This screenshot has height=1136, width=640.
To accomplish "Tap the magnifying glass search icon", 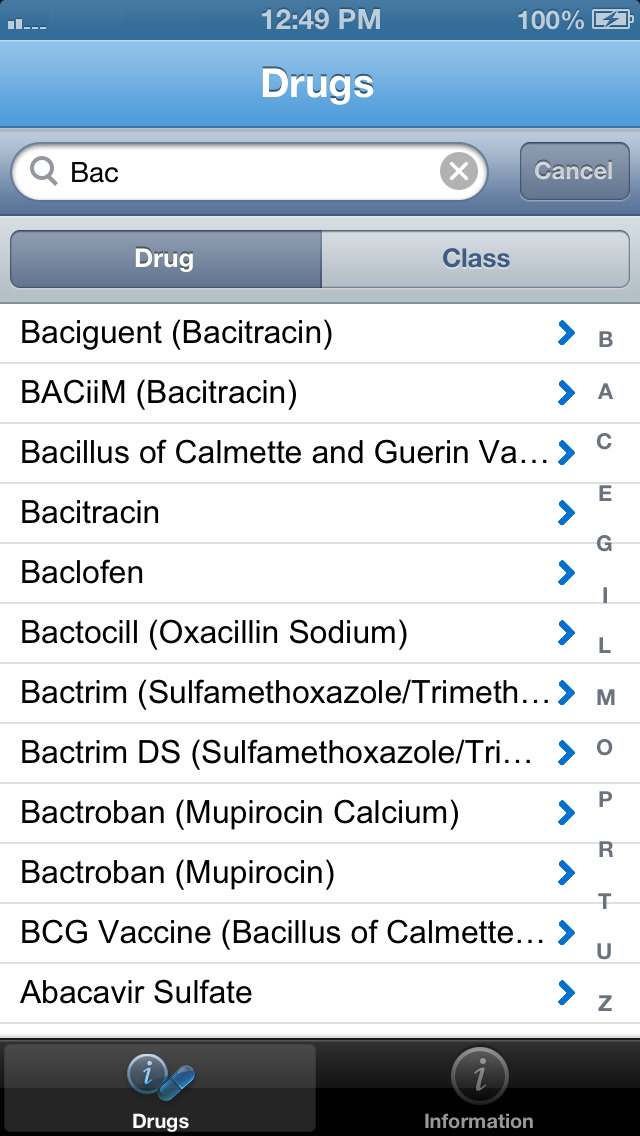I will click(44, 172).
